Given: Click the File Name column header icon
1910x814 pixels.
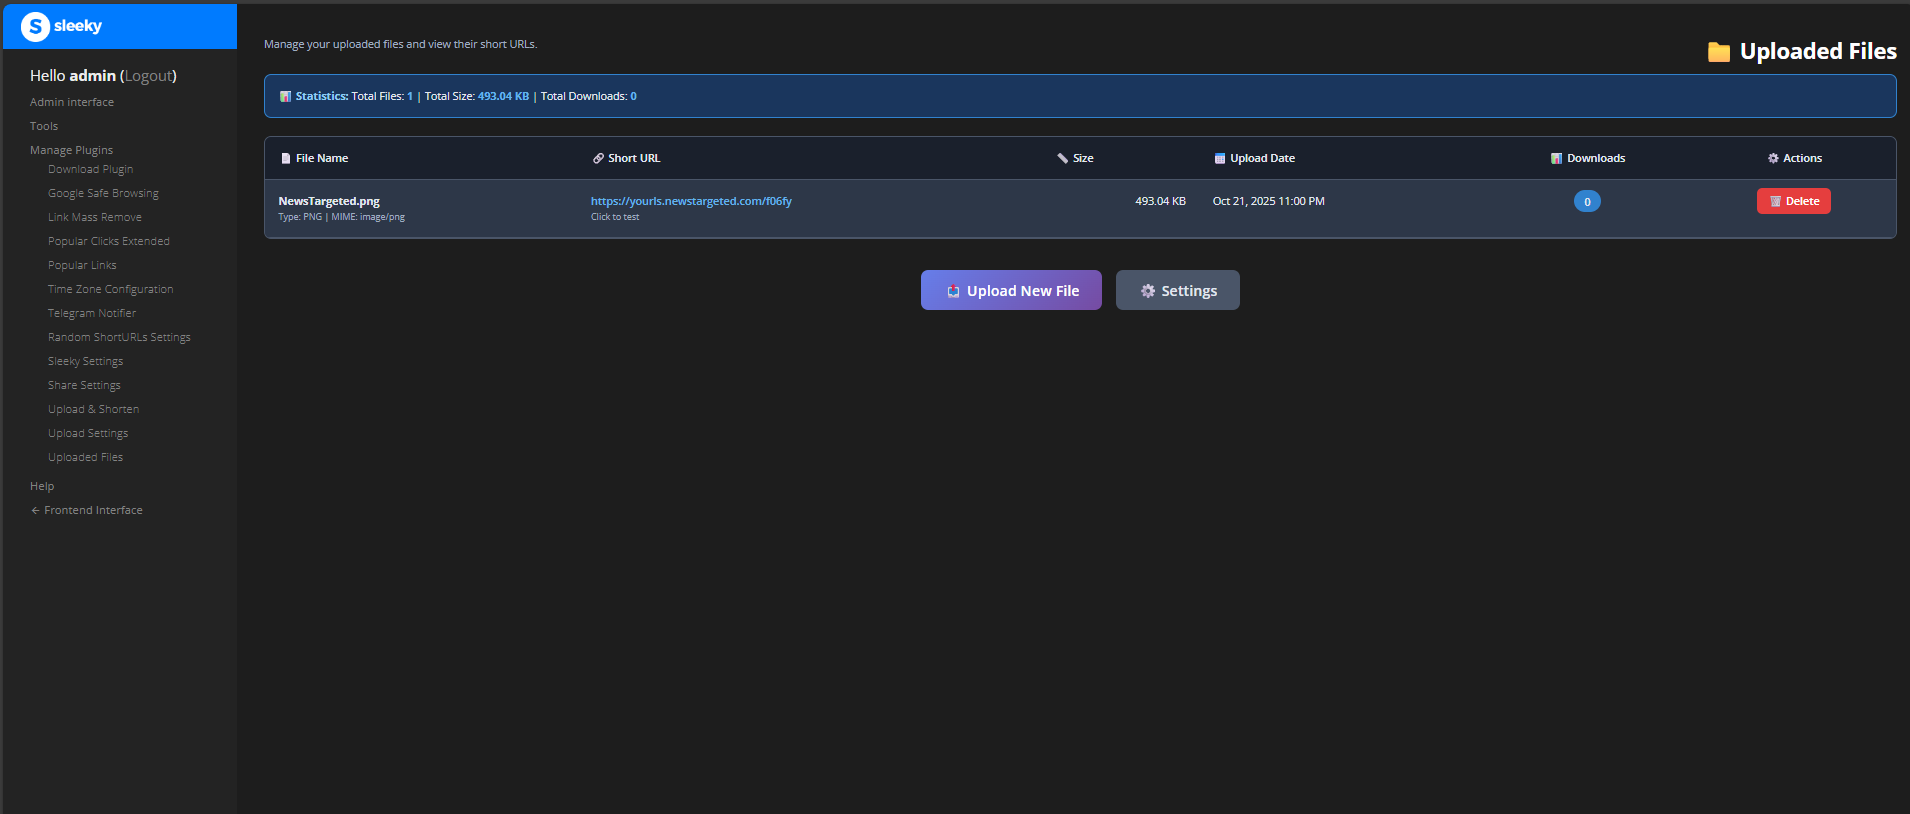Looking at the screenshot, I should (x=286, y=159).
